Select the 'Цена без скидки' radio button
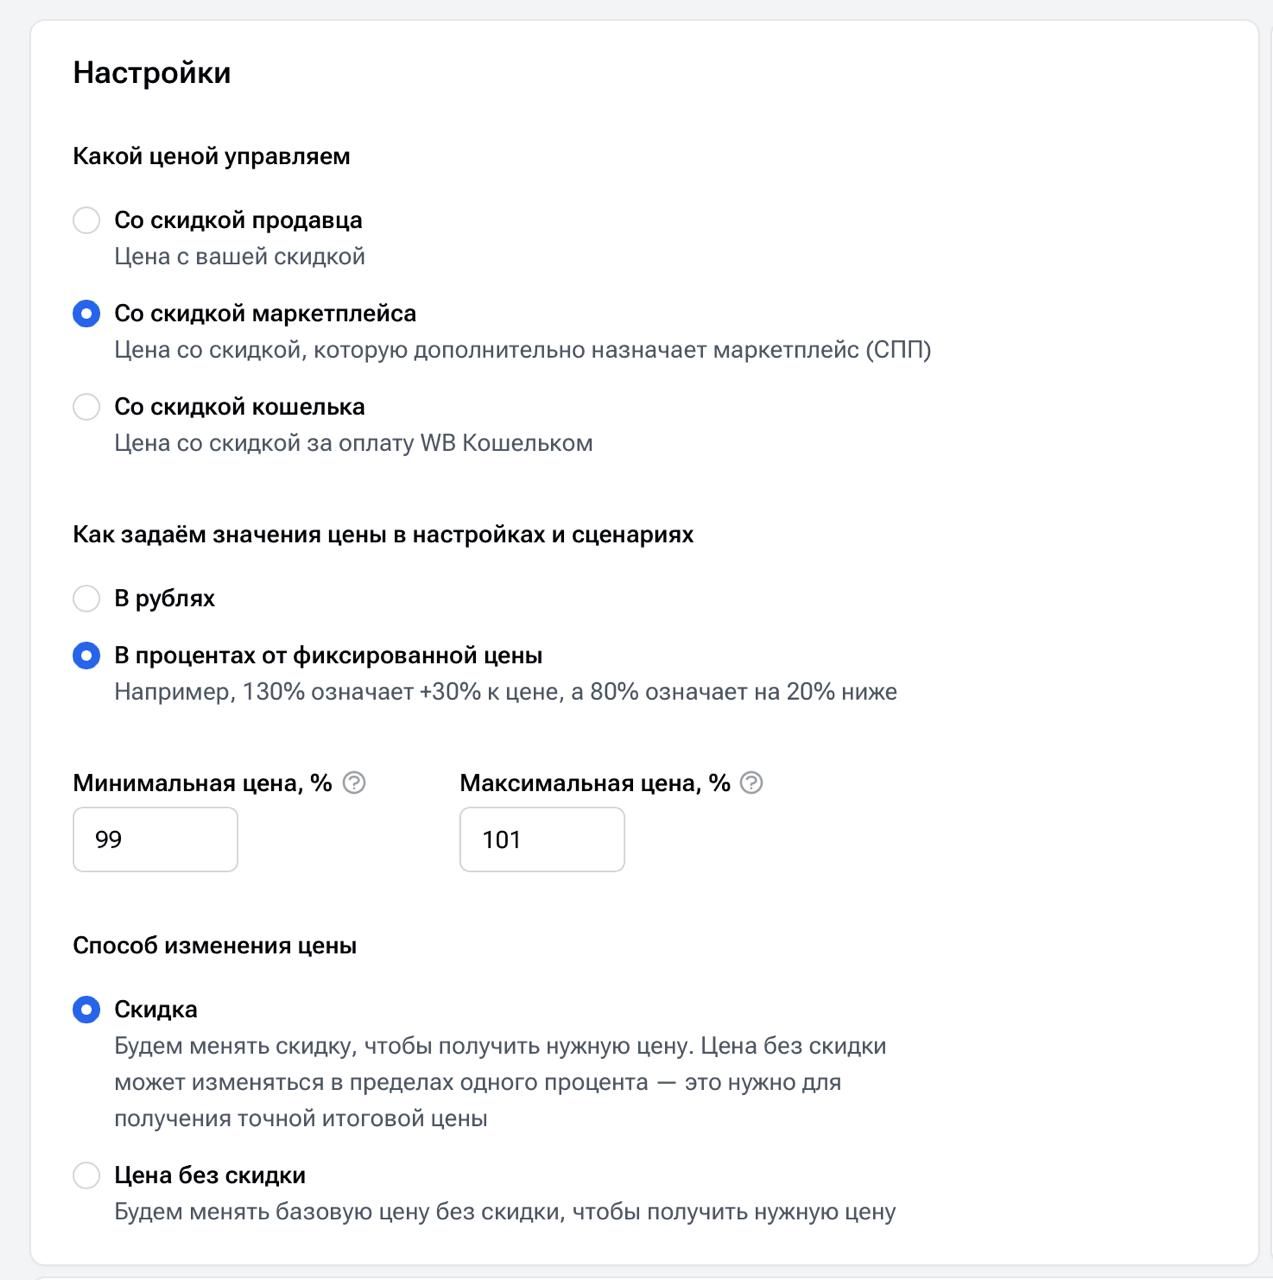 pos(87,1176)
